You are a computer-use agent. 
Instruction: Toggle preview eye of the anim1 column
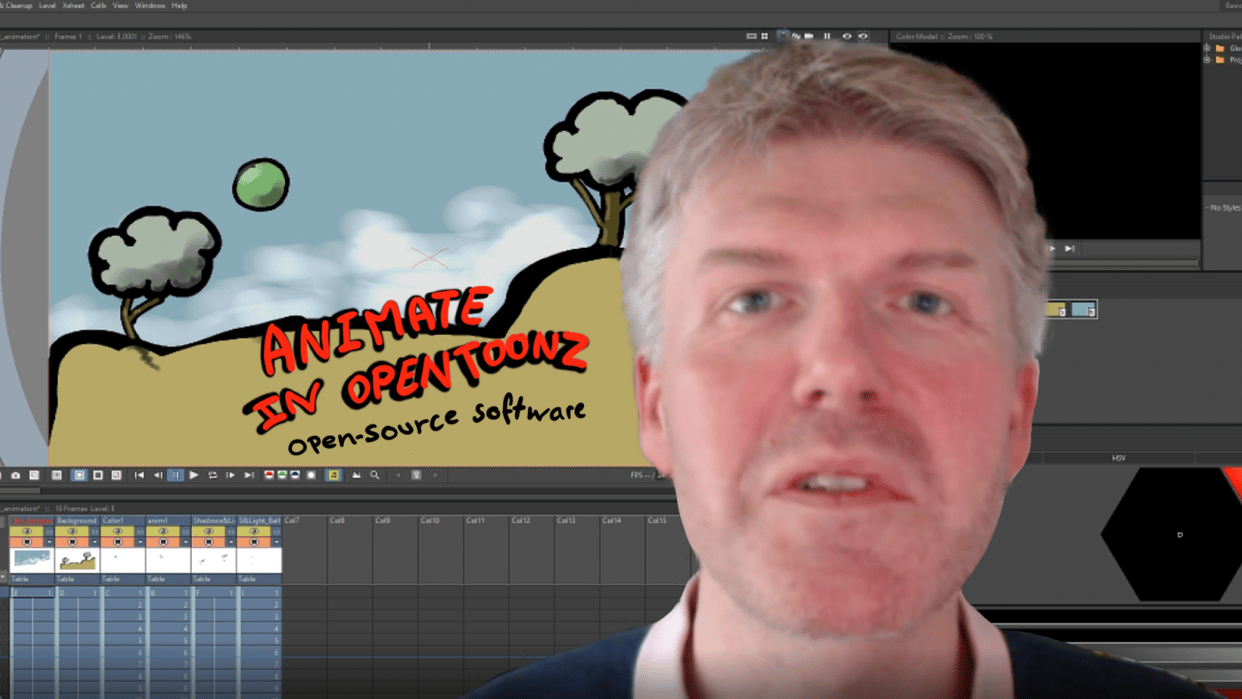pyautogui.click(x=163, y=531)
